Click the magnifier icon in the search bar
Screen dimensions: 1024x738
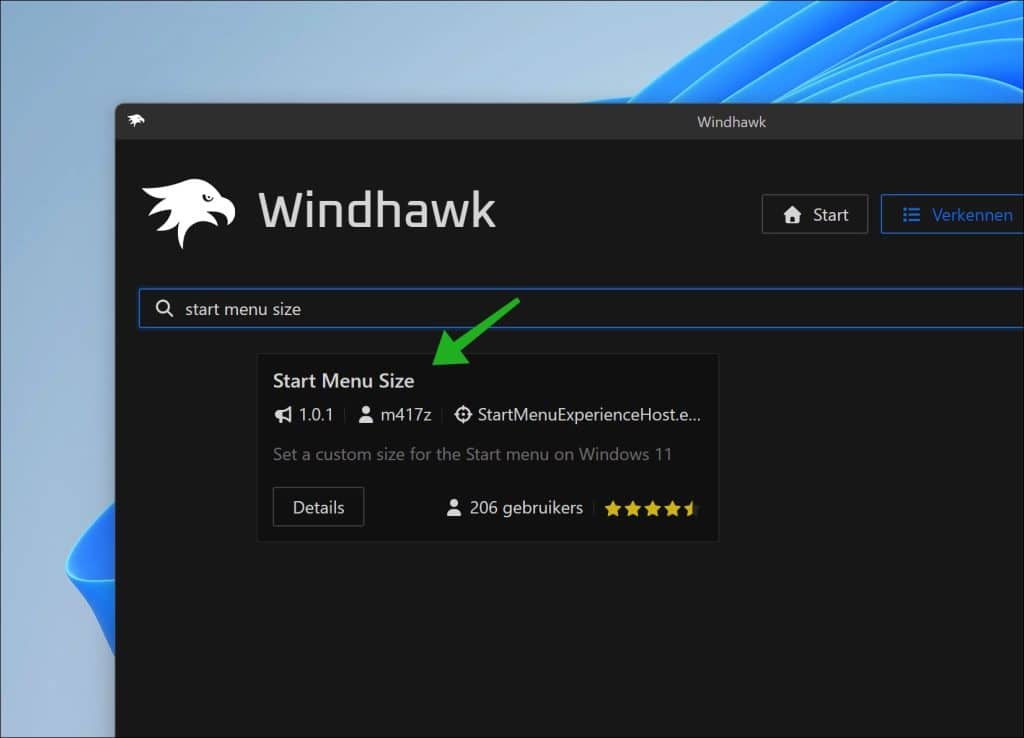(164, 308)
